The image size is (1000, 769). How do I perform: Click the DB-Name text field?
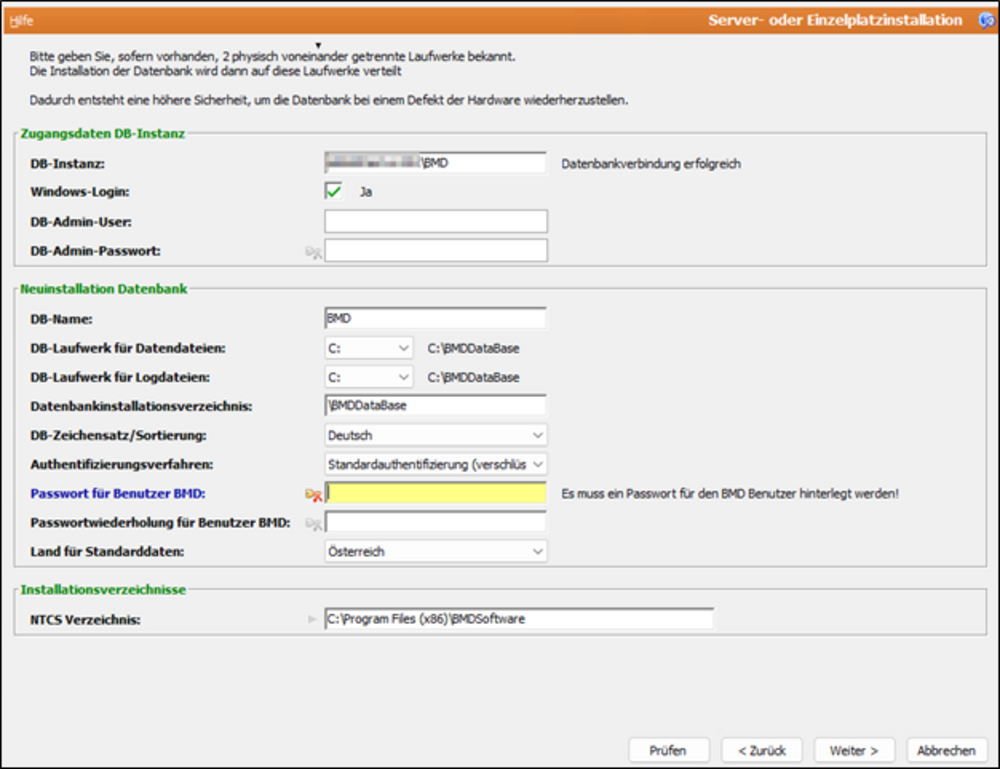436,318
